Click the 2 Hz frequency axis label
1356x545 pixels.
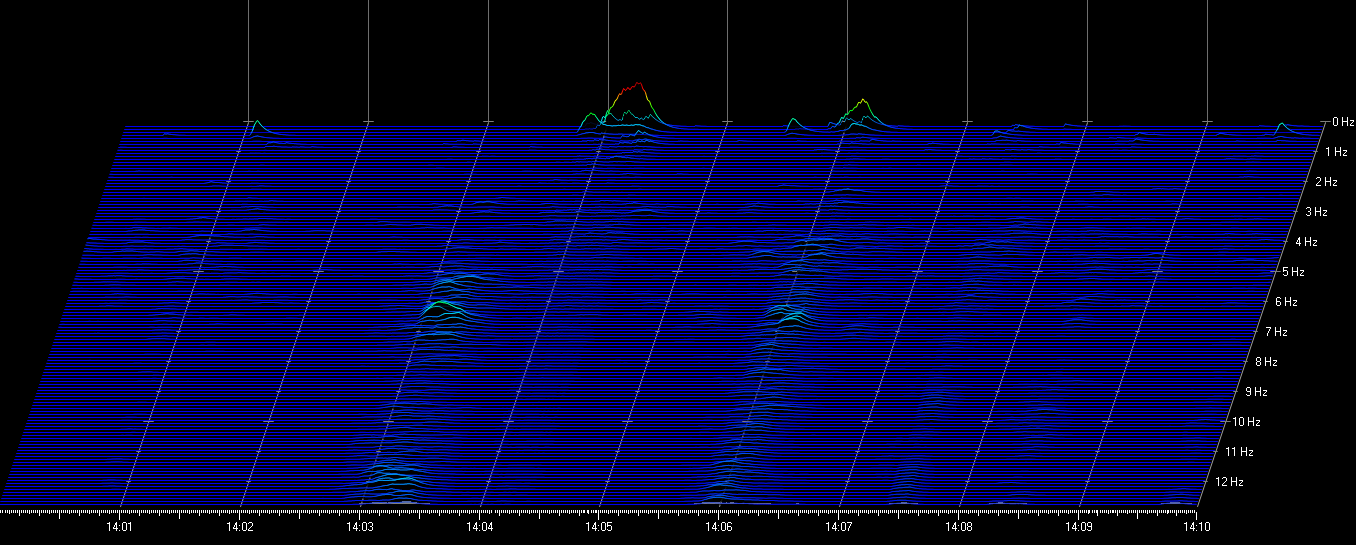click(1327, 182)
